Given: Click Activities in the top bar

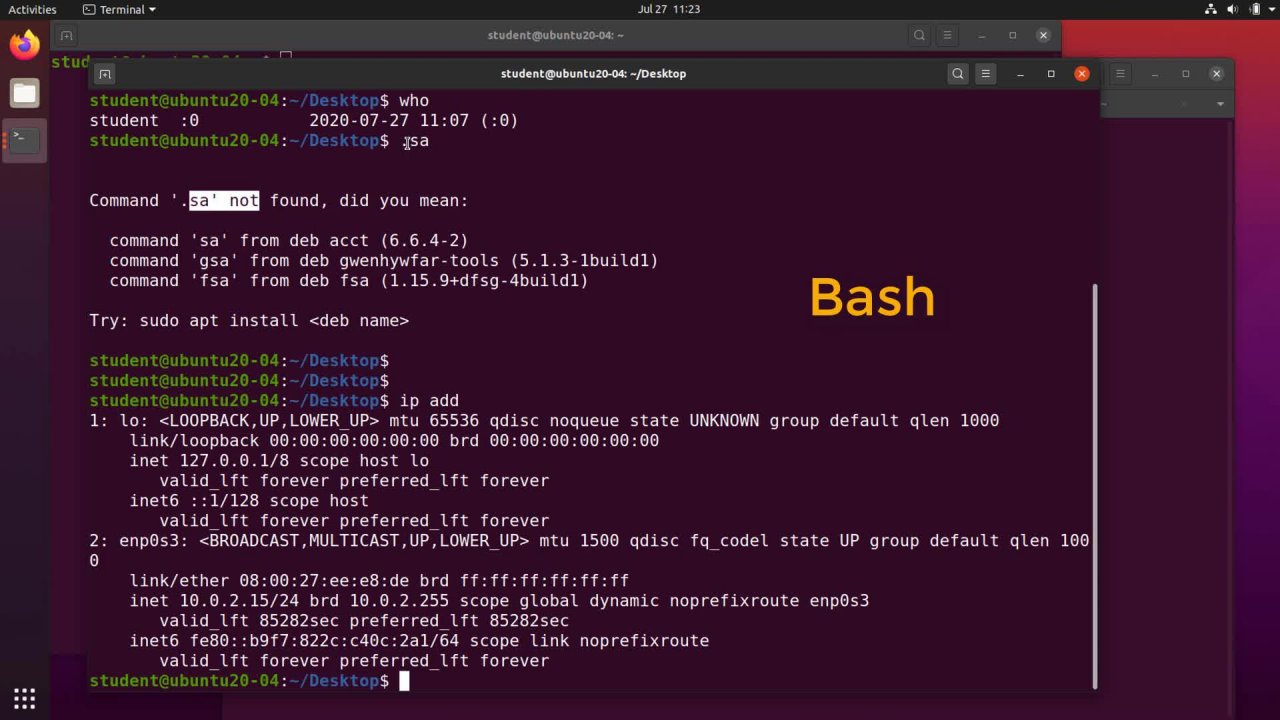Looking at the screenshot, I should point(31,9).
